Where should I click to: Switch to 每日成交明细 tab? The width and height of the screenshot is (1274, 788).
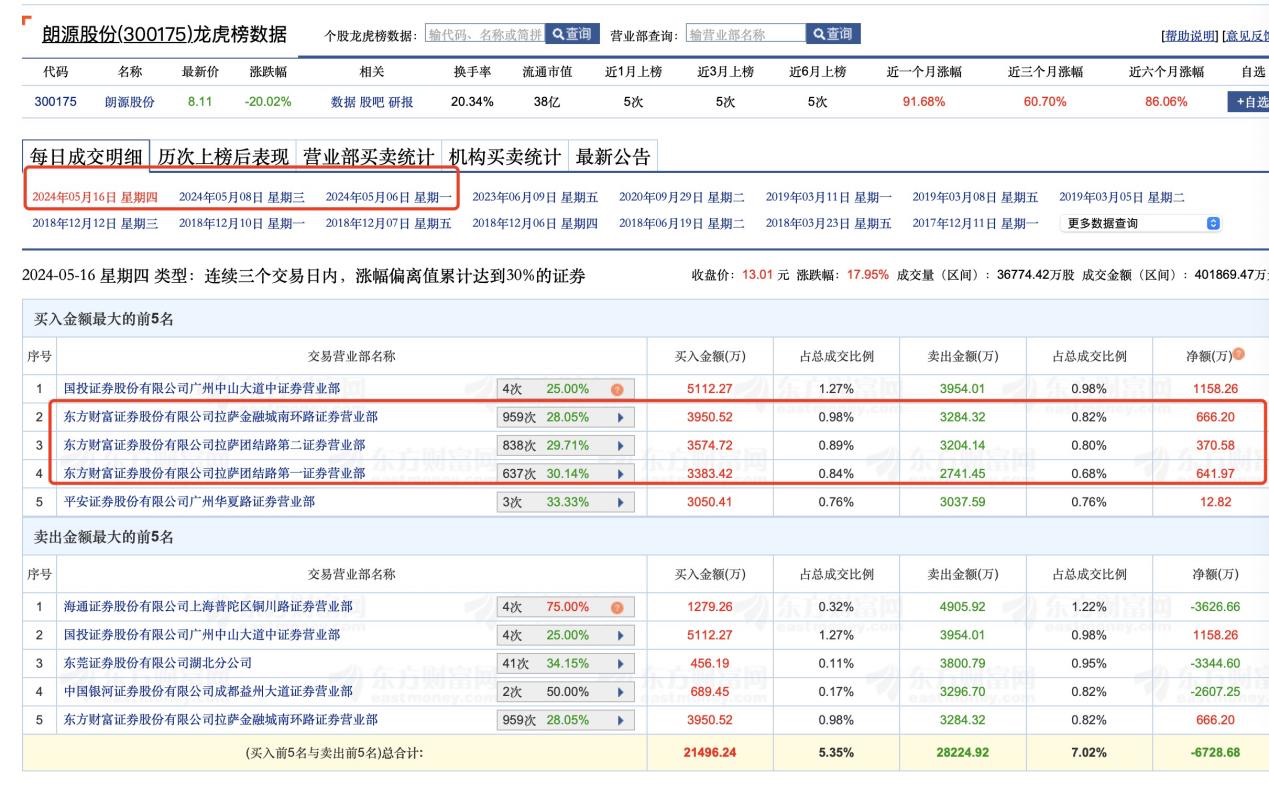pos(86,157)
